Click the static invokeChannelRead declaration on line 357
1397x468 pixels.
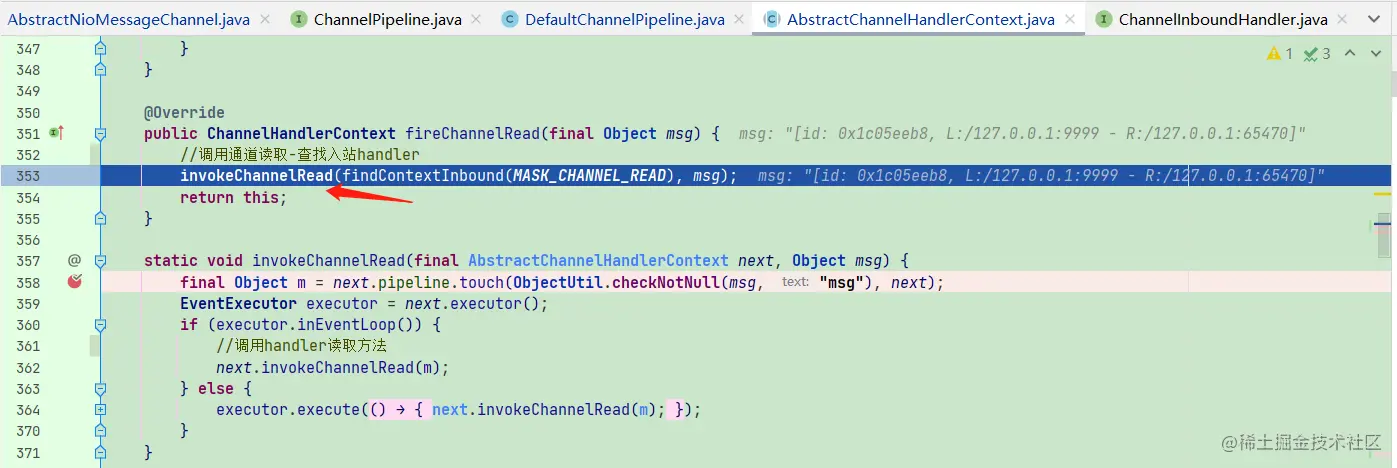pos(328,261)
